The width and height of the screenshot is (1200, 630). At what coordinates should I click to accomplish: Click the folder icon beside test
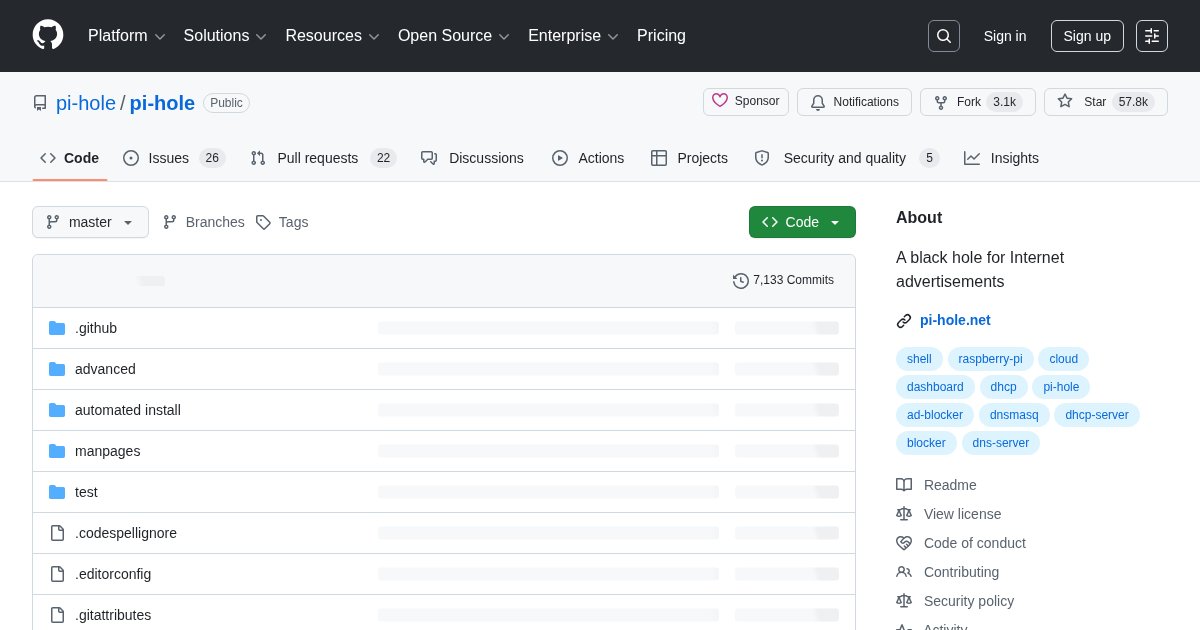[57, 492]
